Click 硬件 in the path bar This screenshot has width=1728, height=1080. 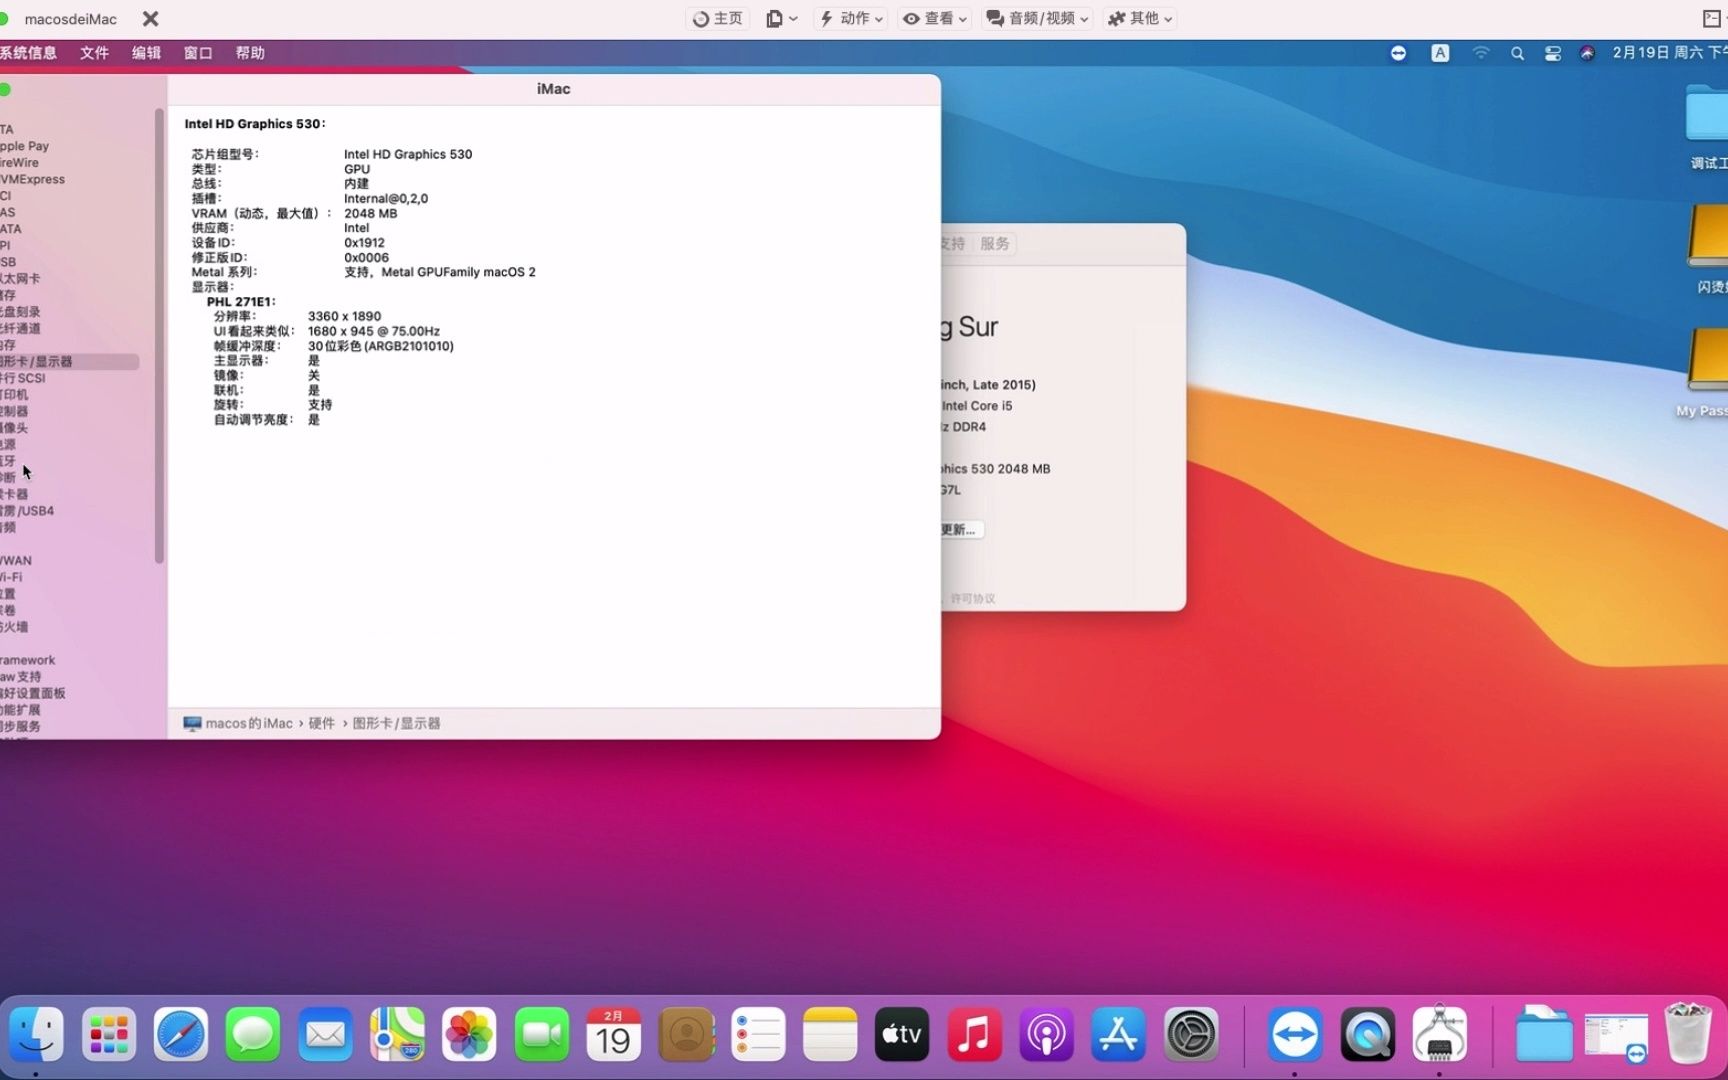click(x=321, y=723)
